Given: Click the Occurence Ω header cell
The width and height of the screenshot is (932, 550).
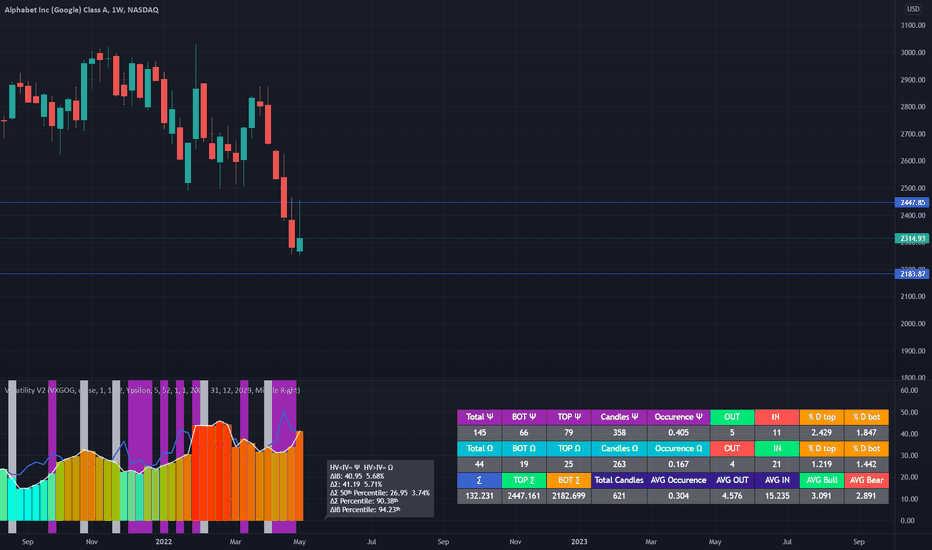Looking at the screenshot, I should [678, 448].
